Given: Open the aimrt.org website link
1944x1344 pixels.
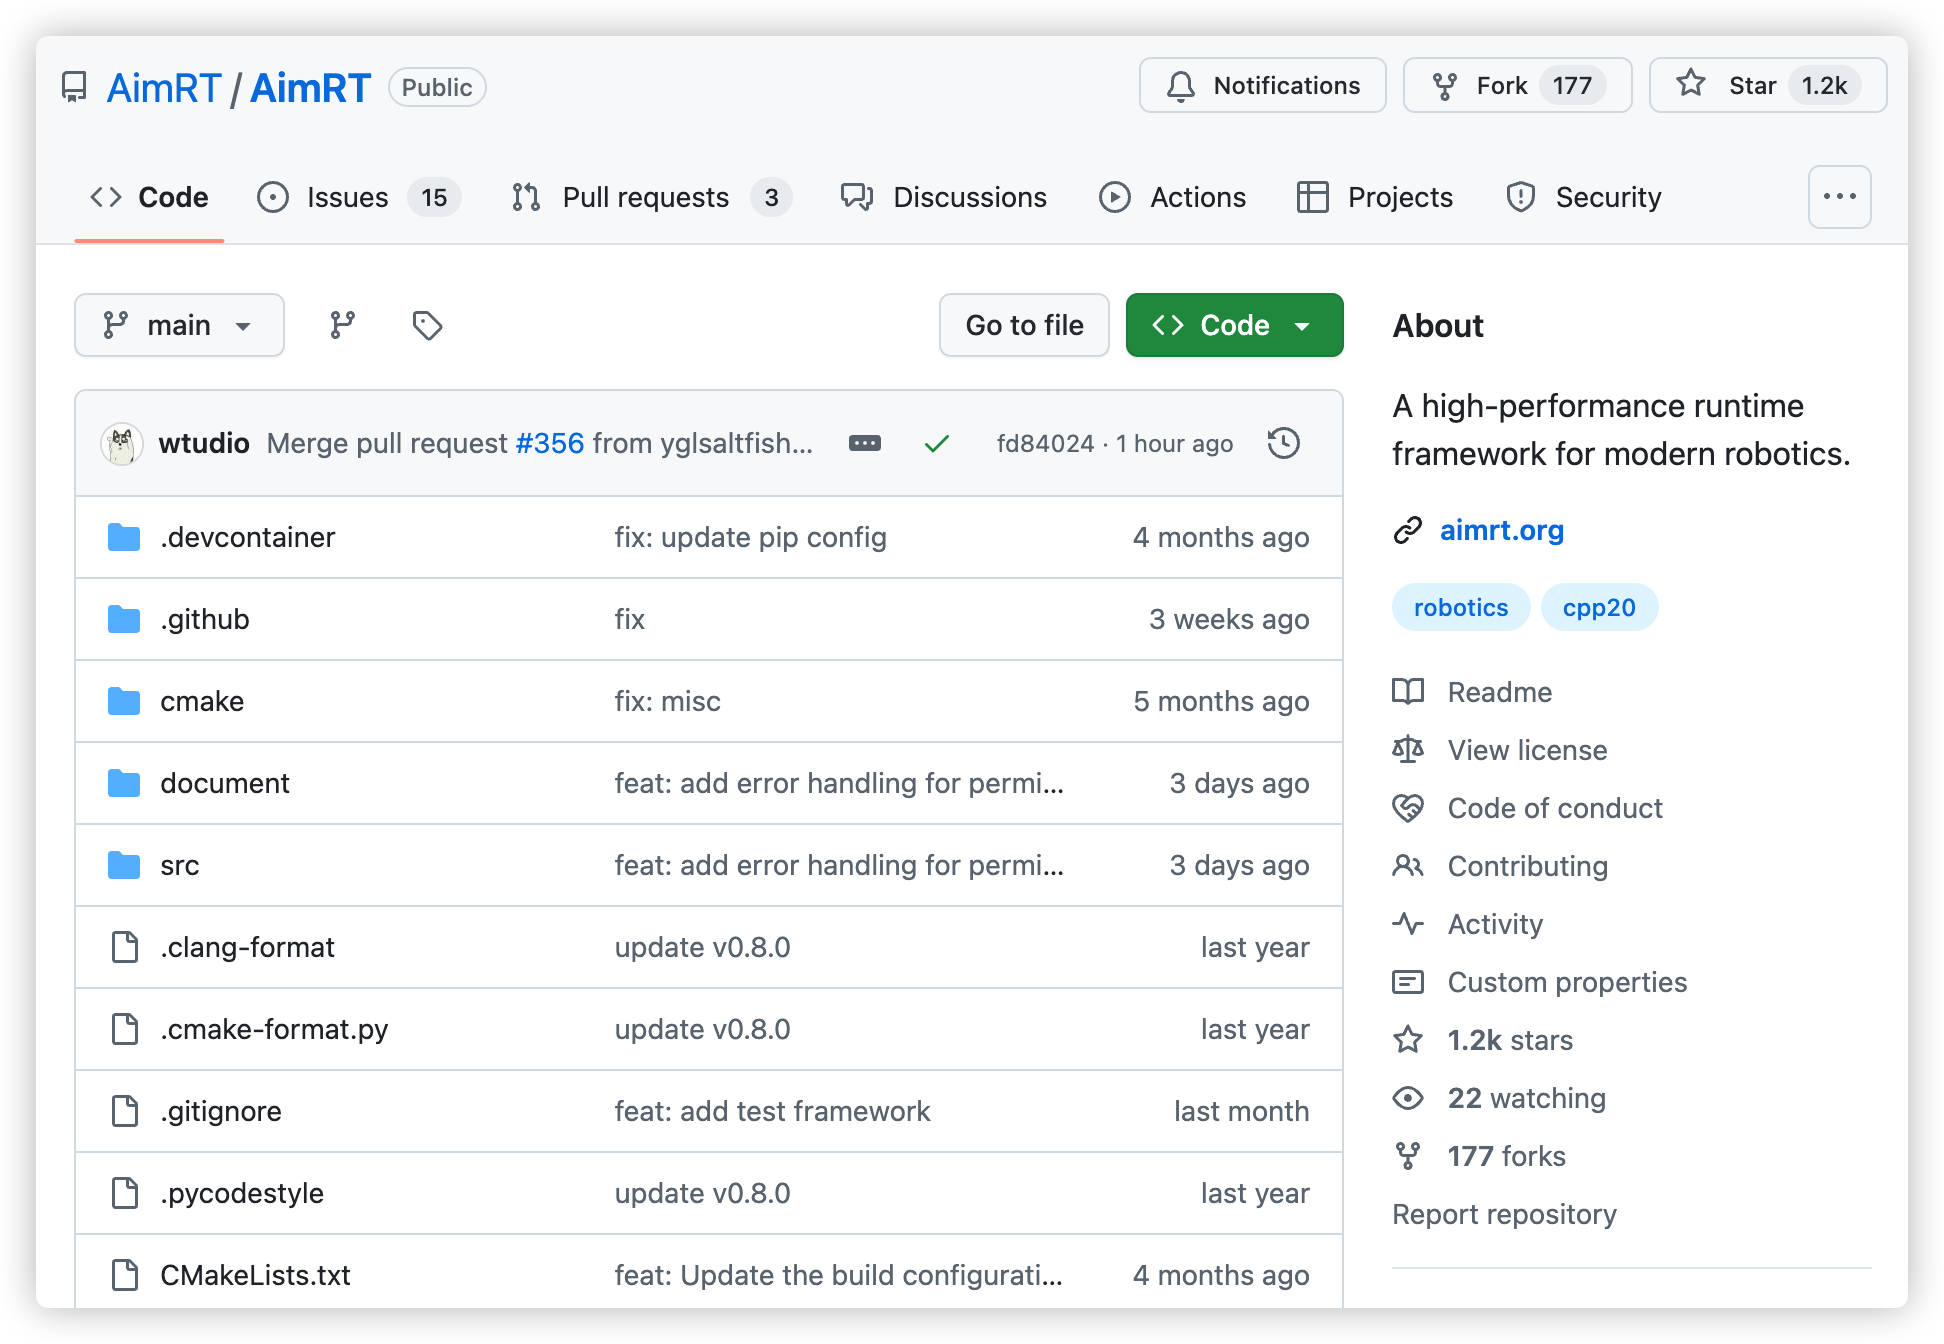Looking at the screenshot, I should coord(1501,530).
